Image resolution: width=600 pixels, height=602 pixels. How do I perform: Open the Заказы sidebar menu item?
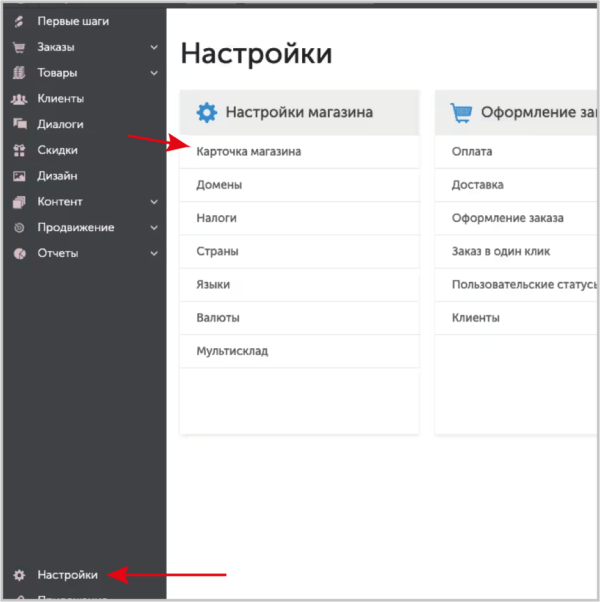coord(56,47)
